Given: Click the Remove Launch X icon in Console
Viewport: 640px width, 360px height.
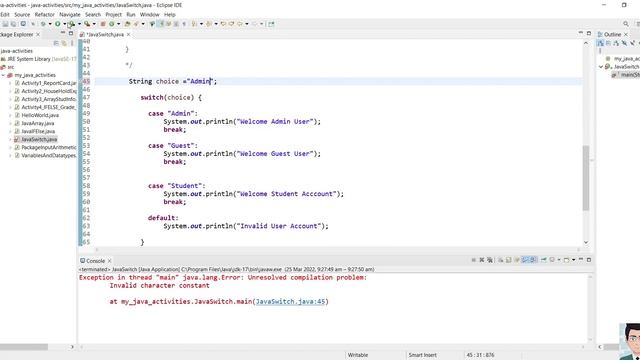Looking at the screenshot, I should click(x=482, y=260).
